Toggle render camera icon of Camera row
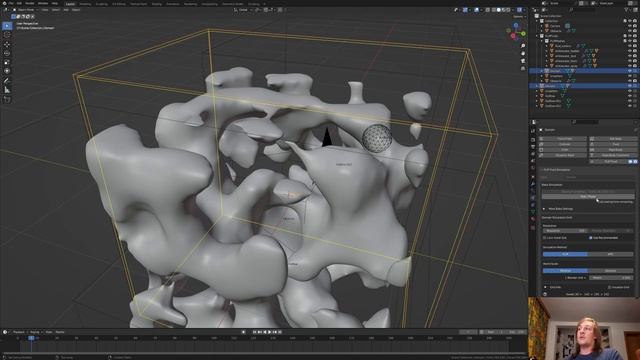This screenshot has width=640, height=360. tap(635, 26)
